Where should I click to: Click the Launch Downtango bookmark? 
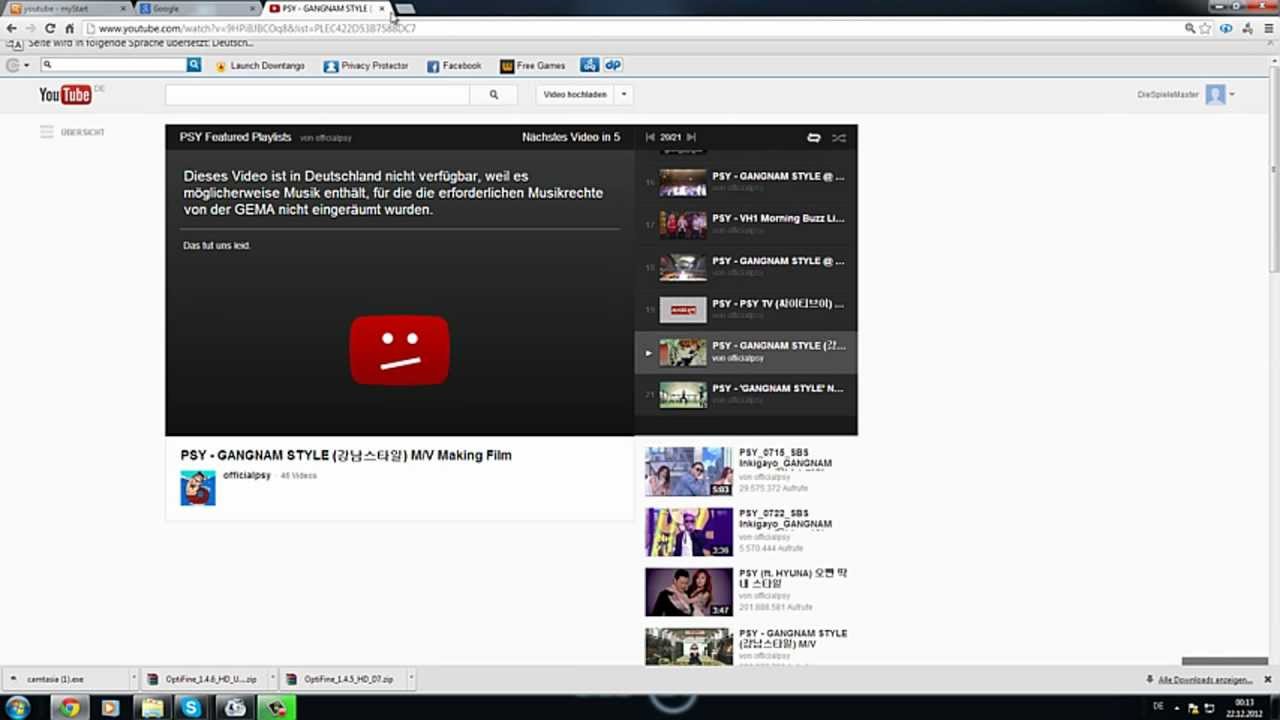point(260,65)
